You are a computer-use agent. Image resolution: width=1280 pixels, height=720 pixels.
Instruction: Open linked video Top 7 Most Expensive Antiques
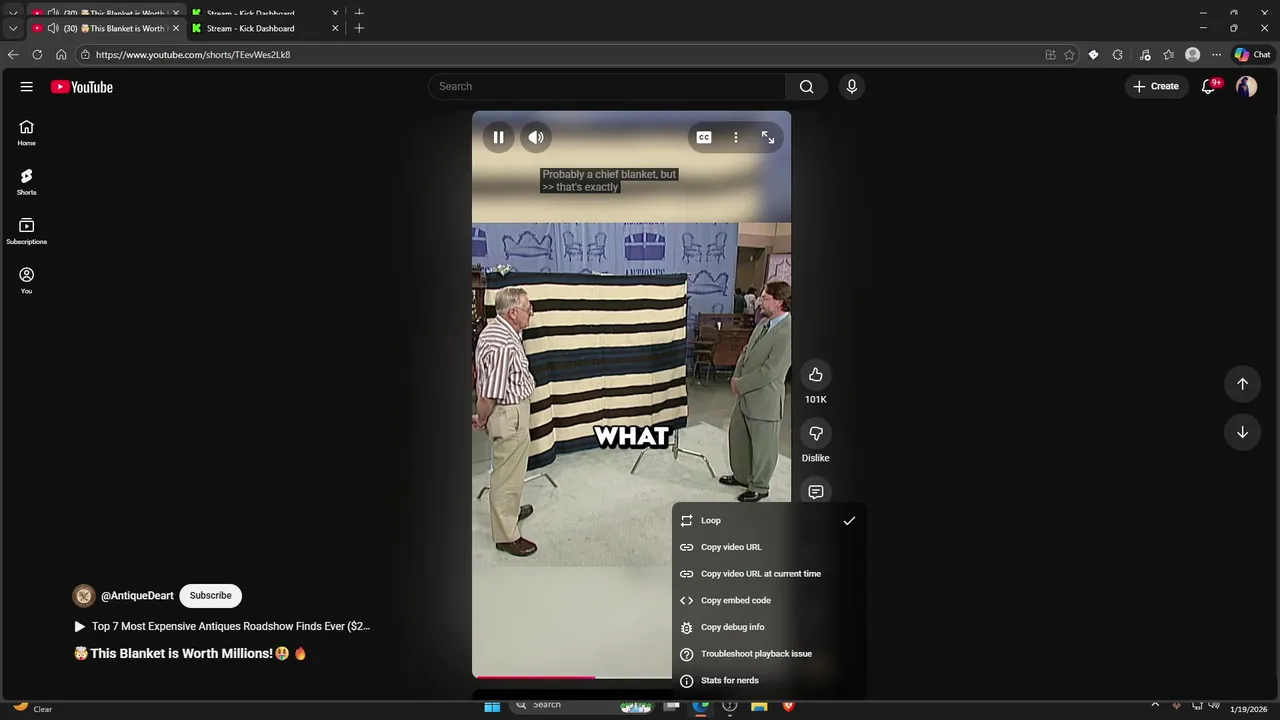pyautogui.click(x=222, y=626)
